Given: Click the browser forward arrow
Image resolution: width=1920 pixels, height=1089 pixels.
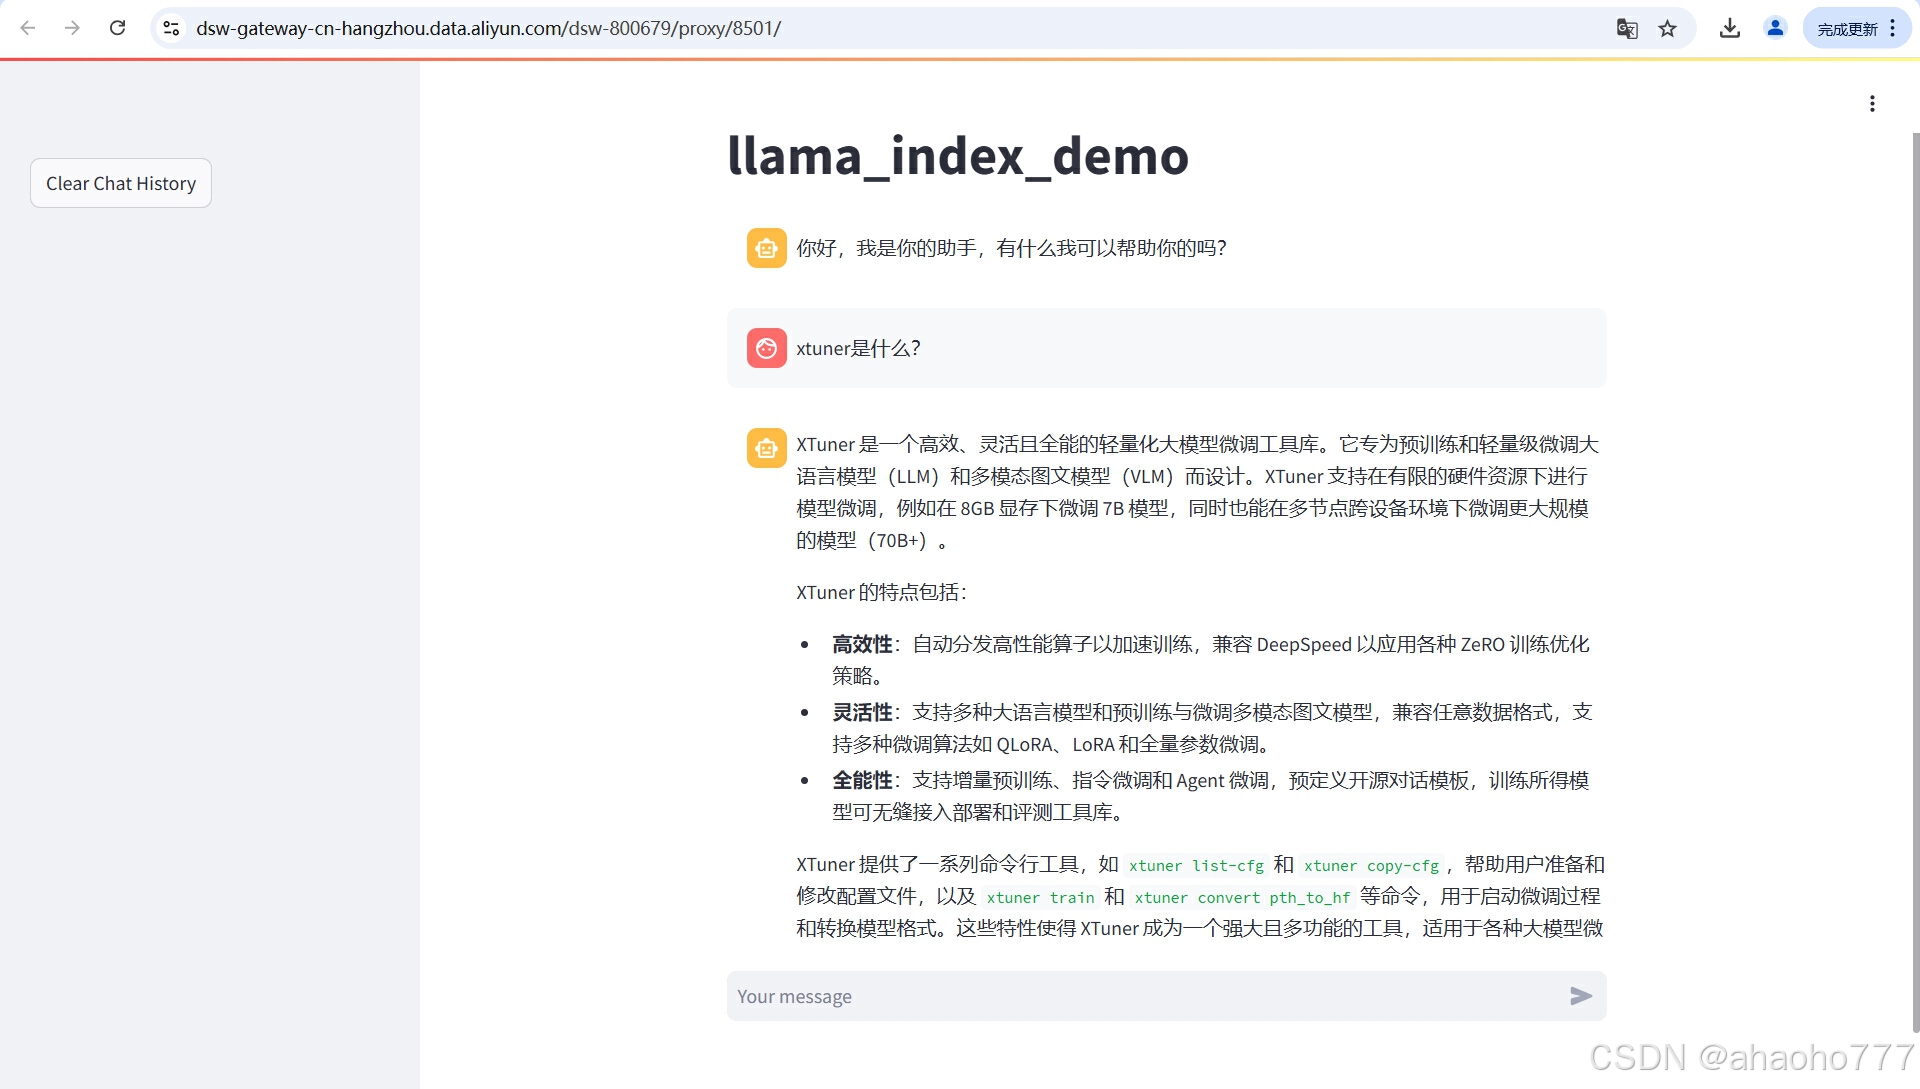Looking at the screenshot, I should click(x=72, y=28).
